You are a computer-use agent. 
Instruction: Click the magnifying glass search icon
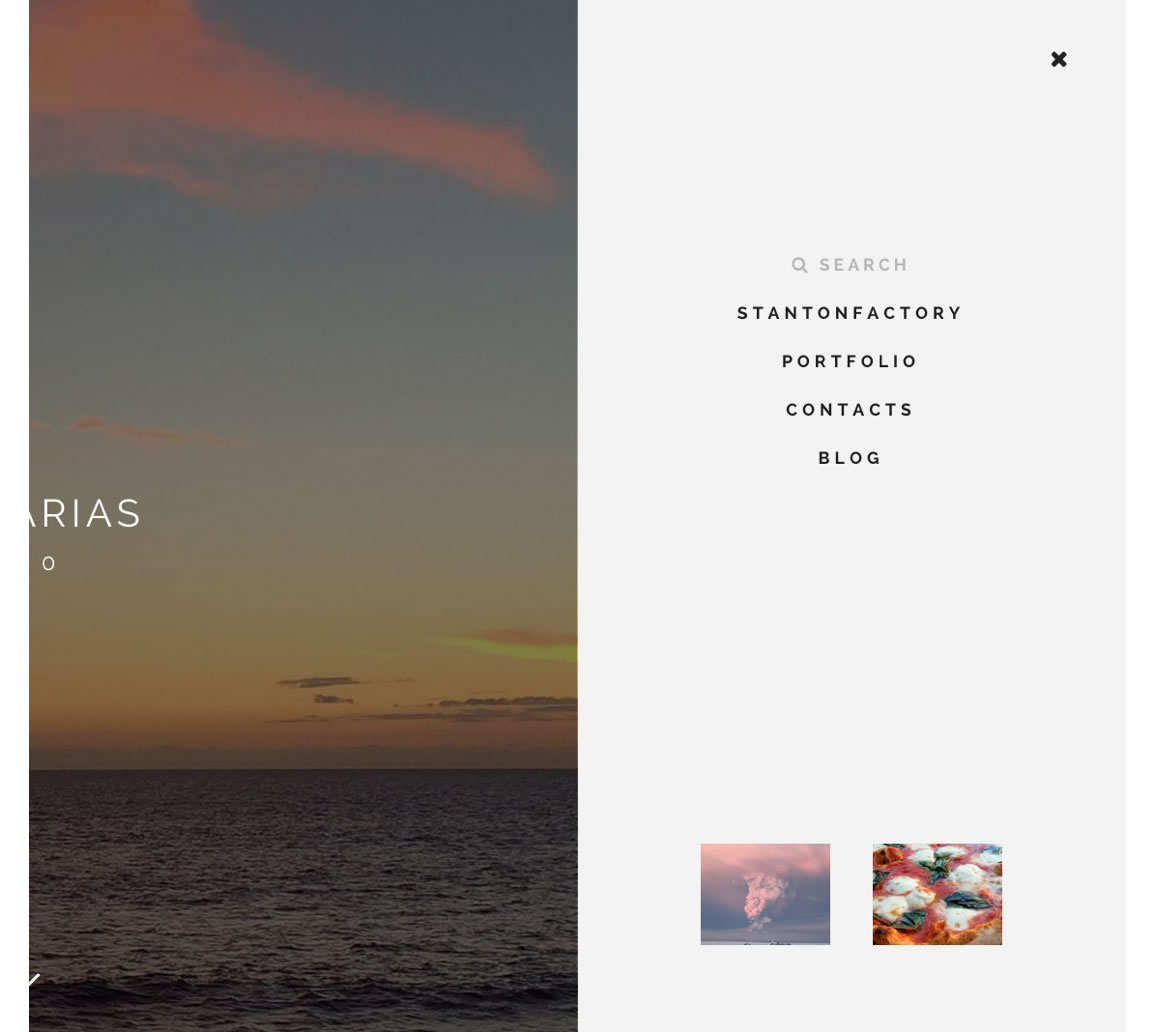[x=799, y=265]
